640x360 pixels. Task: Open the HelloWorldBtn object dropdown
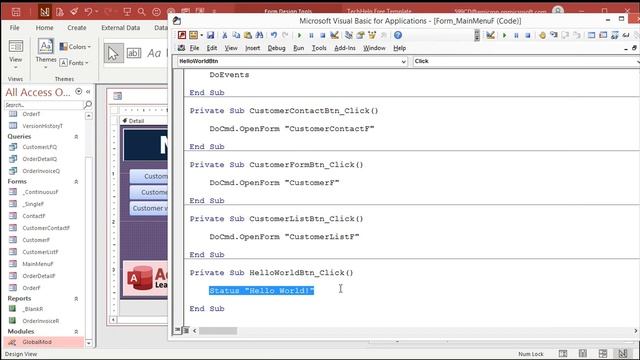(x=403, y=61)
